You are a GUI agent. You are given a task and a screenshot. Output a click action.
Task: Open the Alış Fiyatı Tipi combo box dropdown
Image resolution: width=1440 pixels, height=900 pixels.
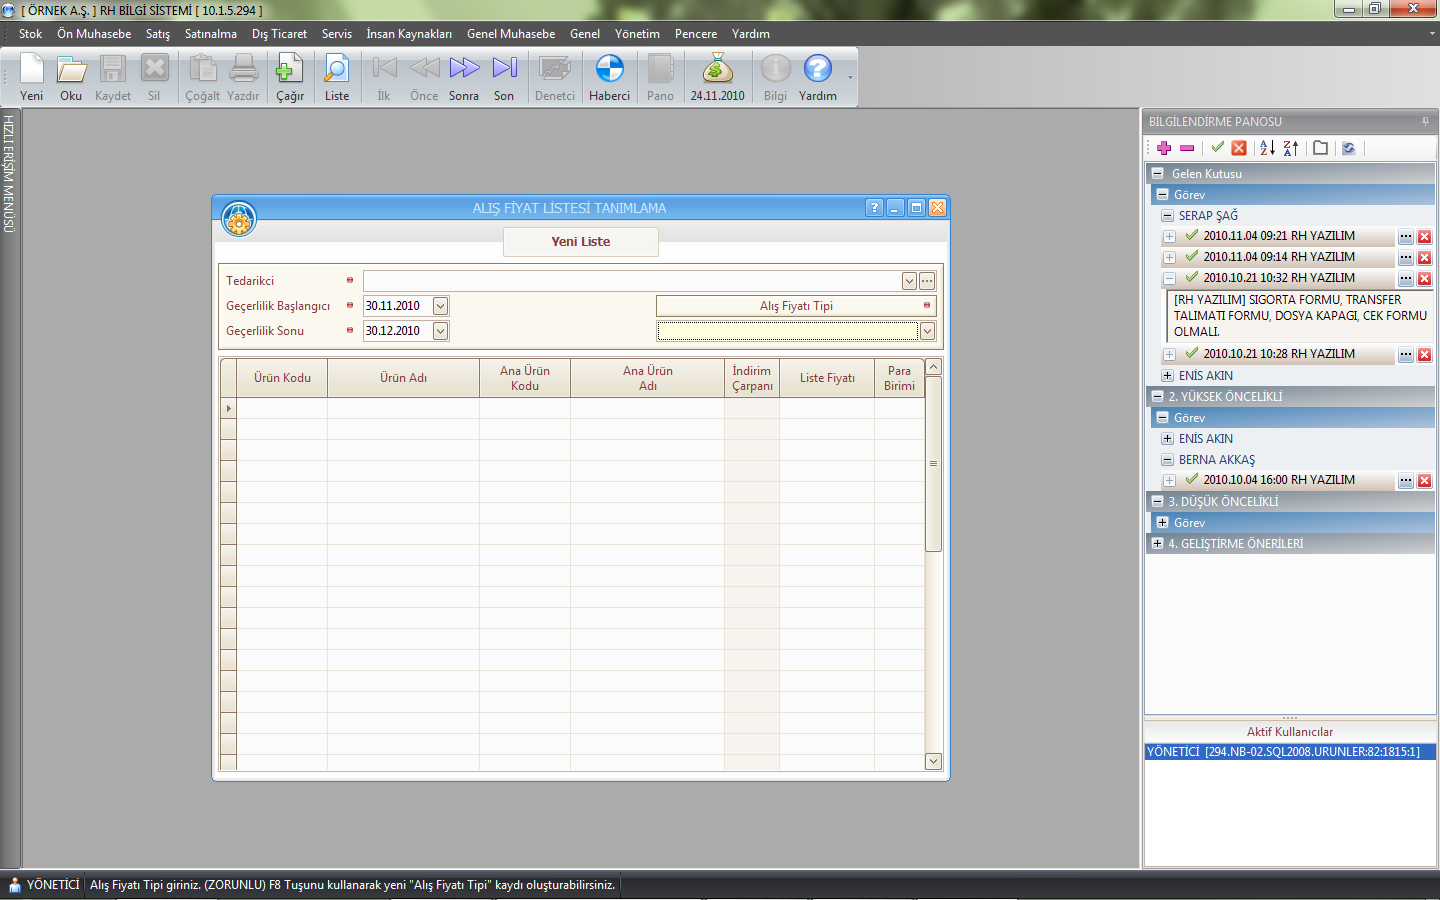tap(927, 331)
